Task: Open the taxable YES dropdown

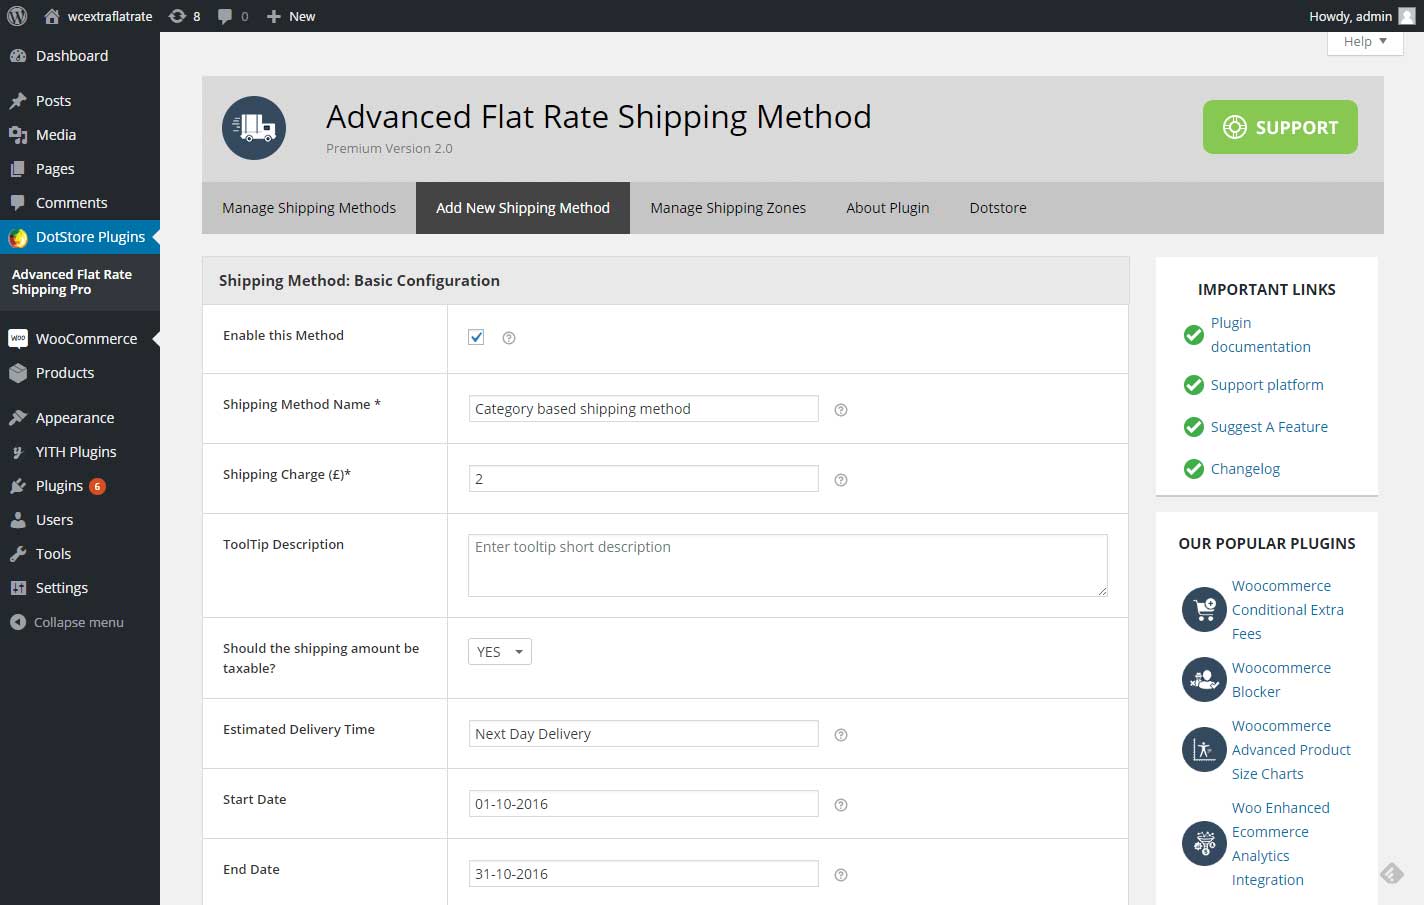Action: tap(500, 651)
